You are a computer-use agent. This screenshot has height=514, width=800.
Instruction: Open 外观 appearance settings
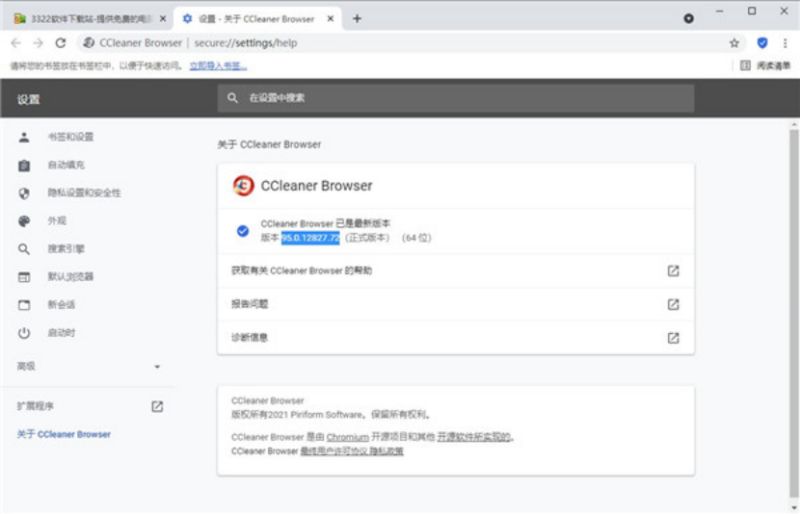(x=57, y=221)
